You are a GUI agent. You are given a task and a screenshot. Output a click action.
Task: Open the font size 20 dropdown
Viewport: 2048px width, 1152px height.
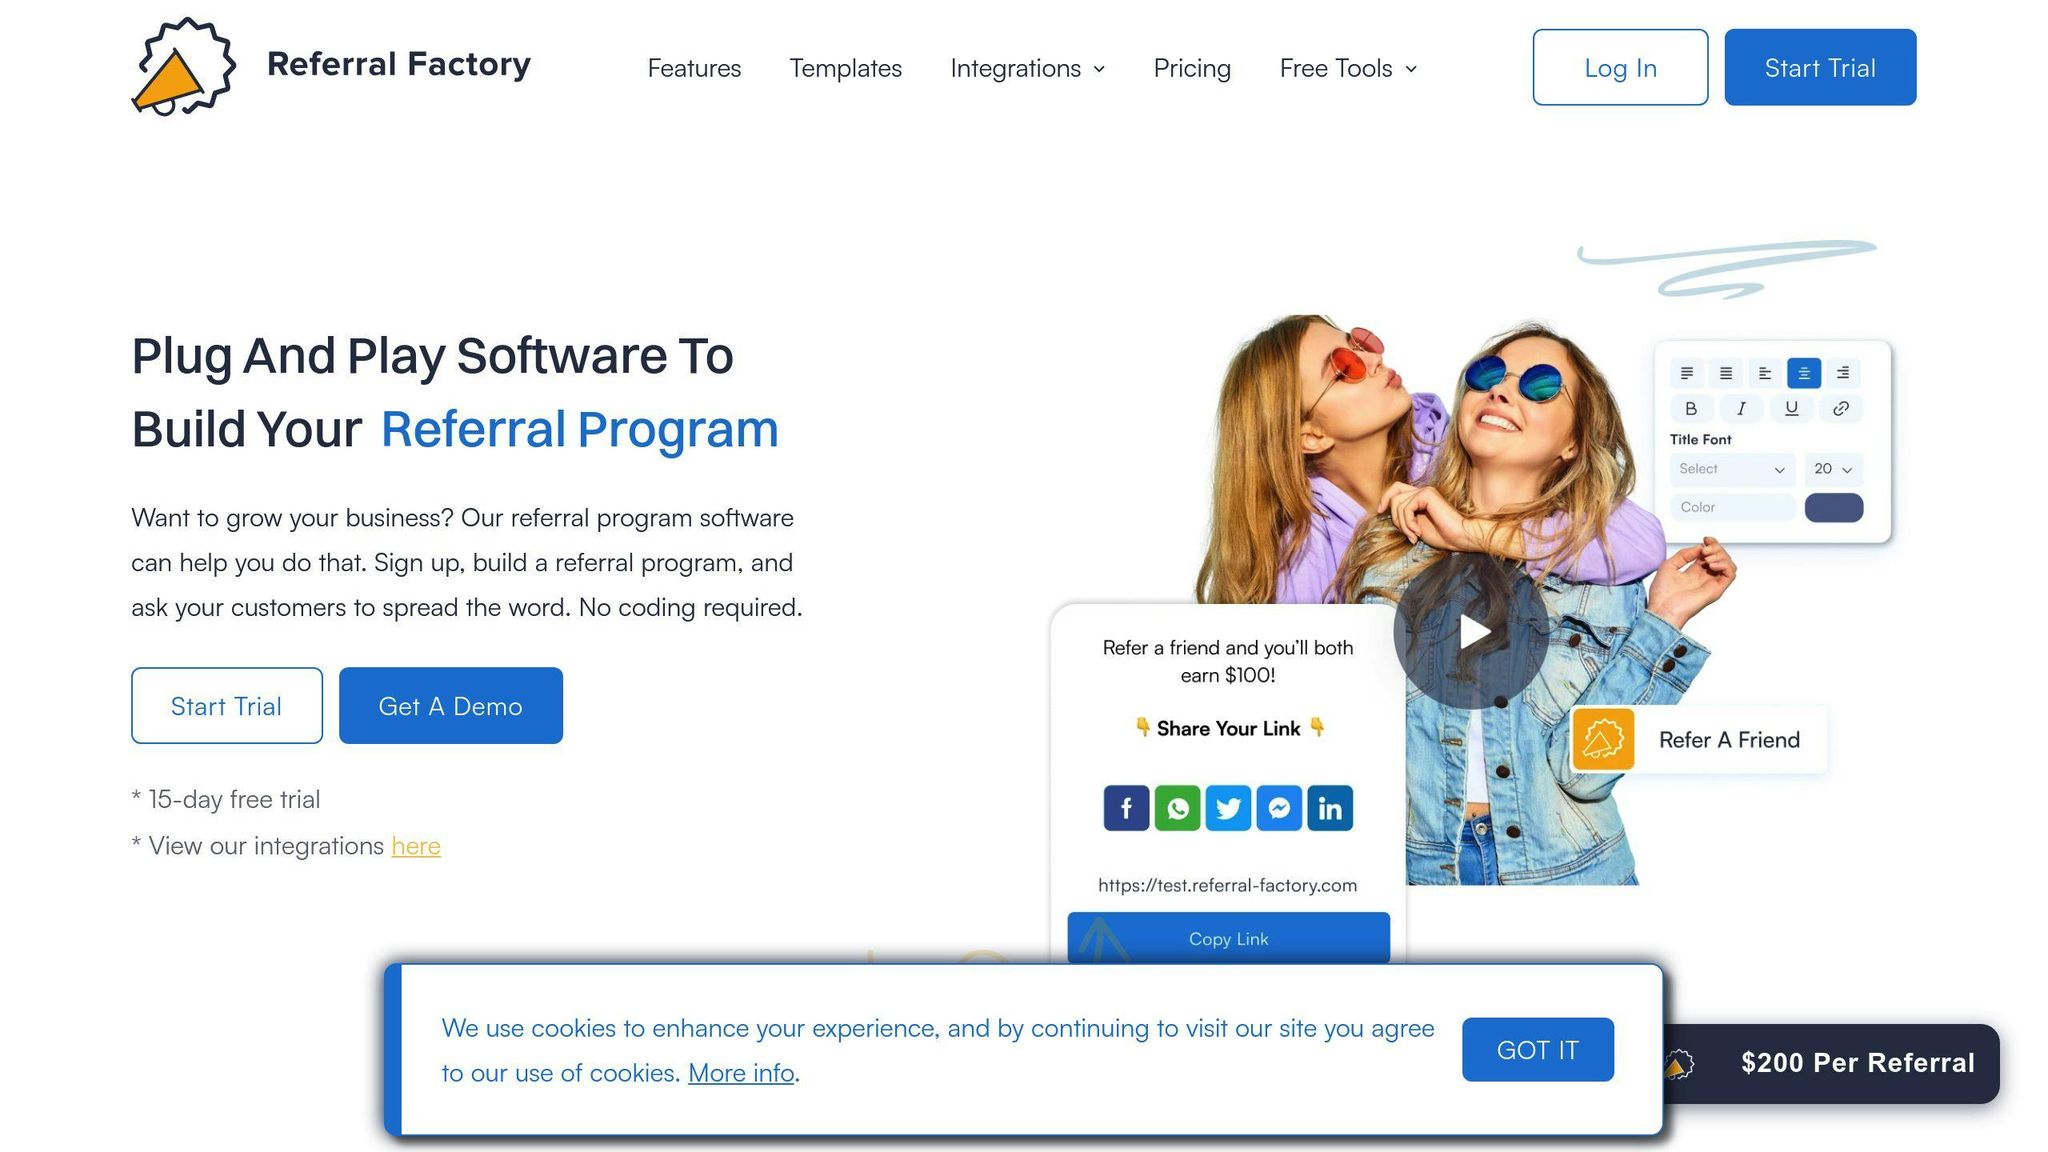tap(1833, 469)
